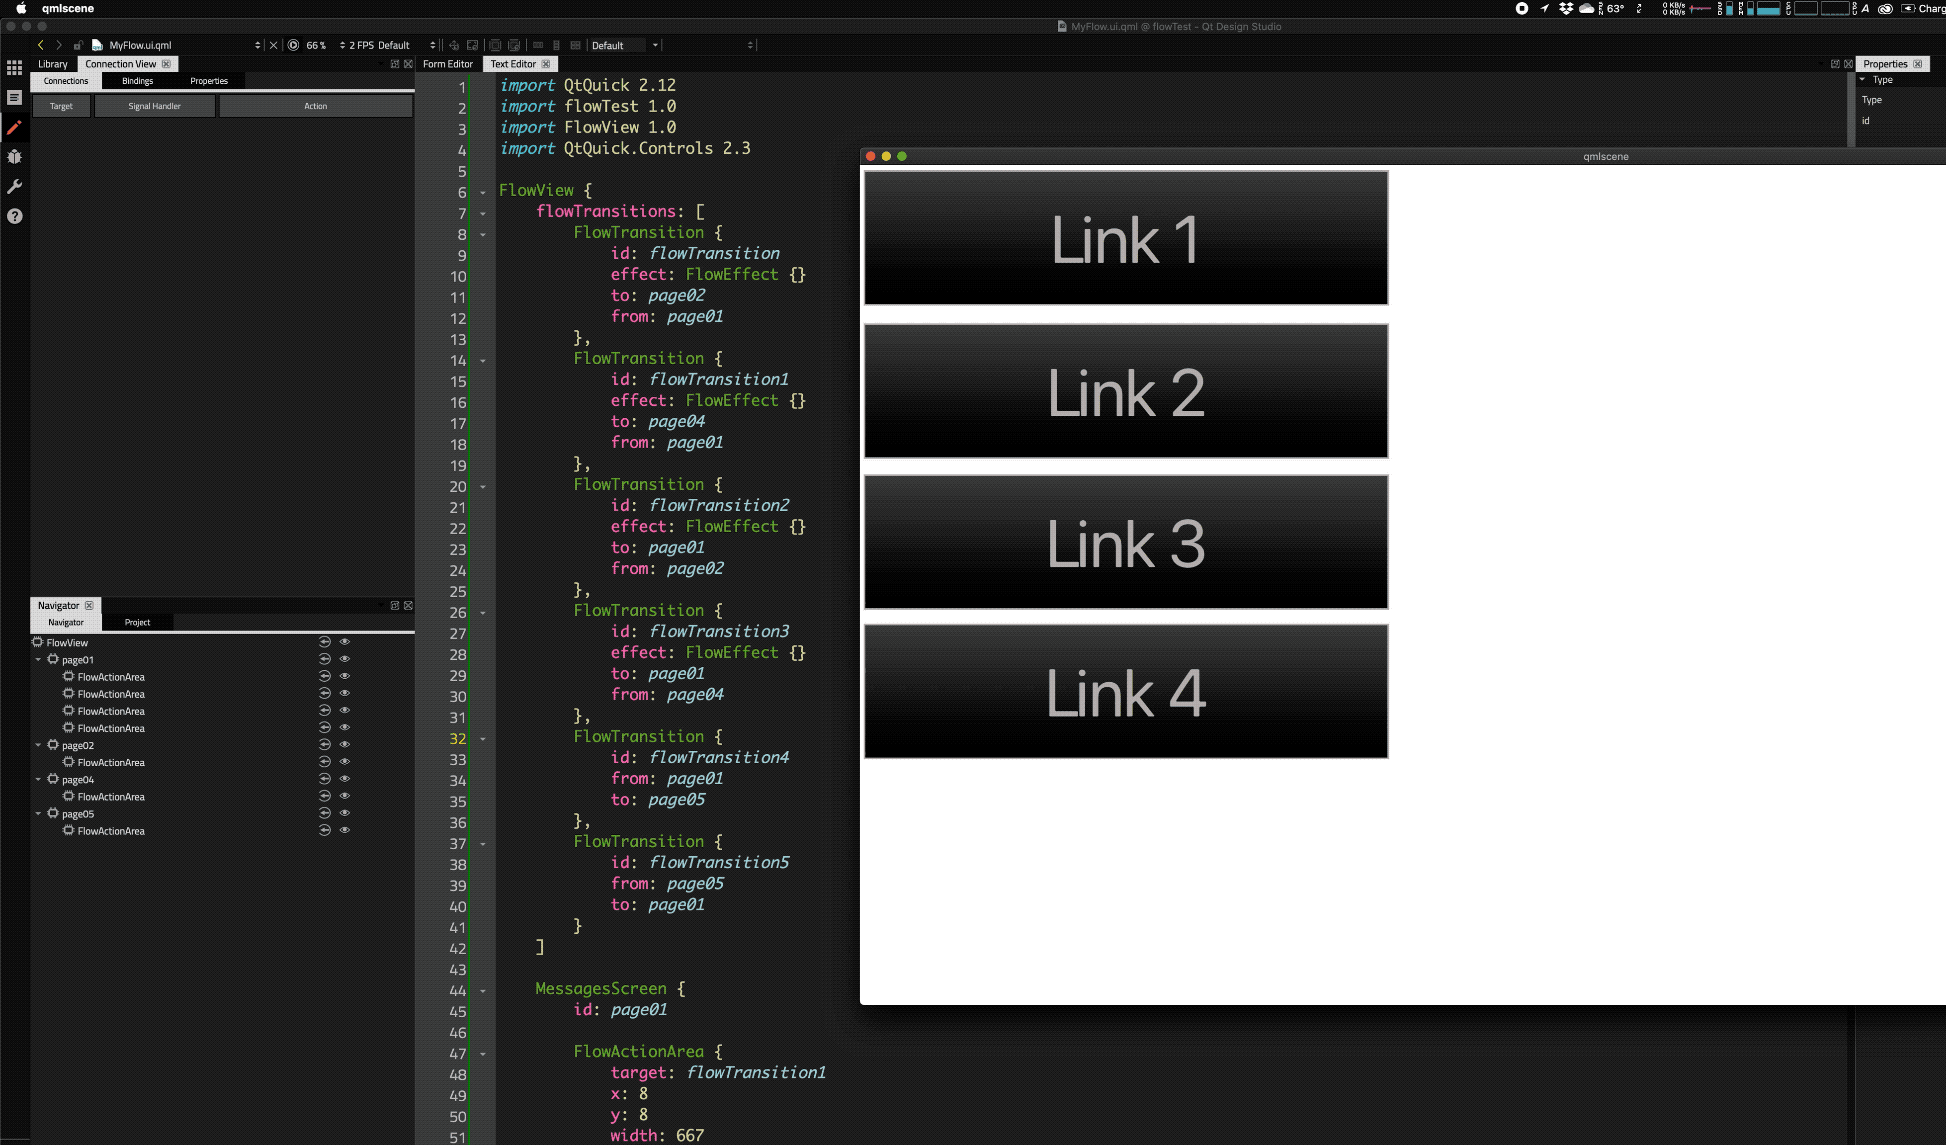This screenshot has width=1946, height=1145.
Task: Click the Projects wrench icon in sidebar
Action: pyautogui.click(x=14, y=187)
